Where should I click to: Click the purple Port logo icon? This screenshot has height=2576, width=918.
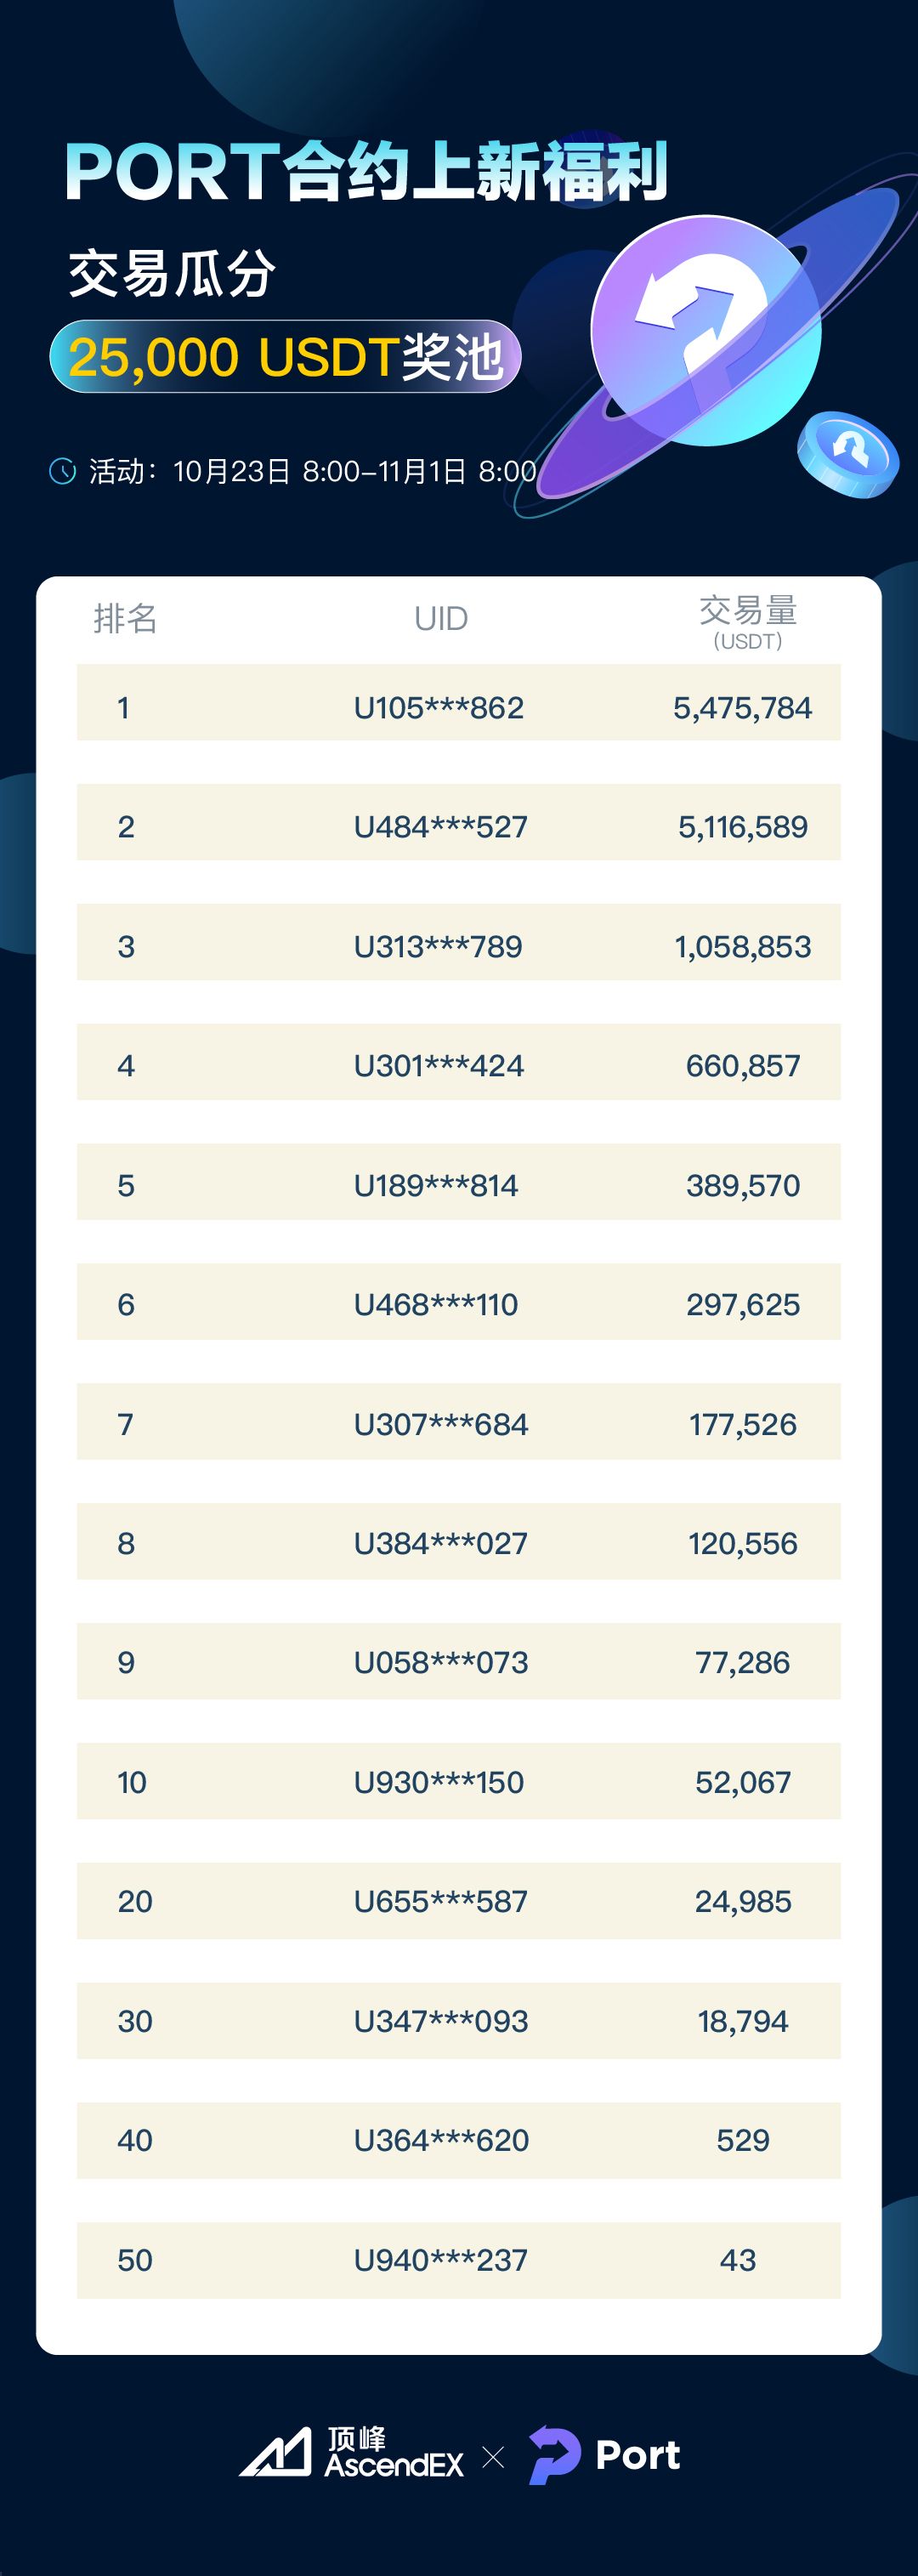pyautogui.click(x=554, y=2455)
